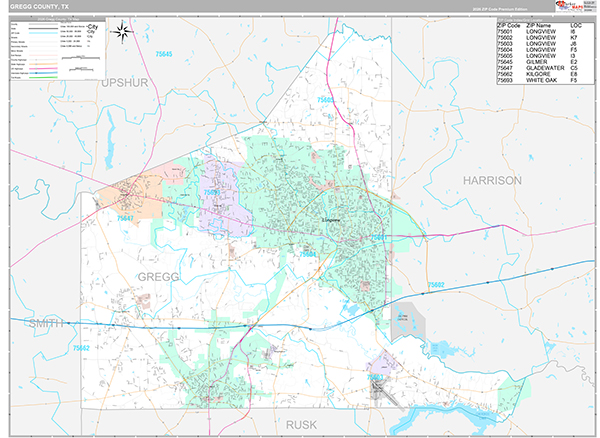The image size is (600, 438).
Task: Select the 75601 Longview row in ZIP table
Action: (x=540, y=31)
